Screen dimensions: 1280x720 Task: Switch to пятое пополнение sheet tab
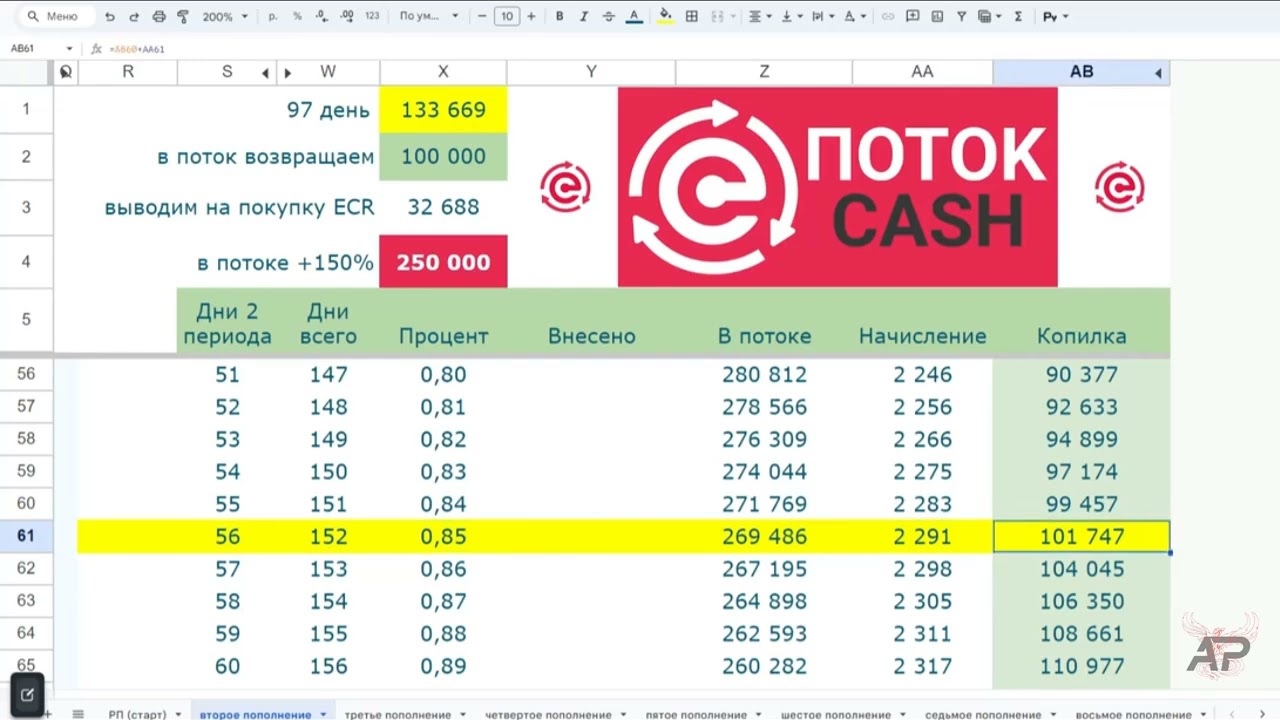pos(696,714)
